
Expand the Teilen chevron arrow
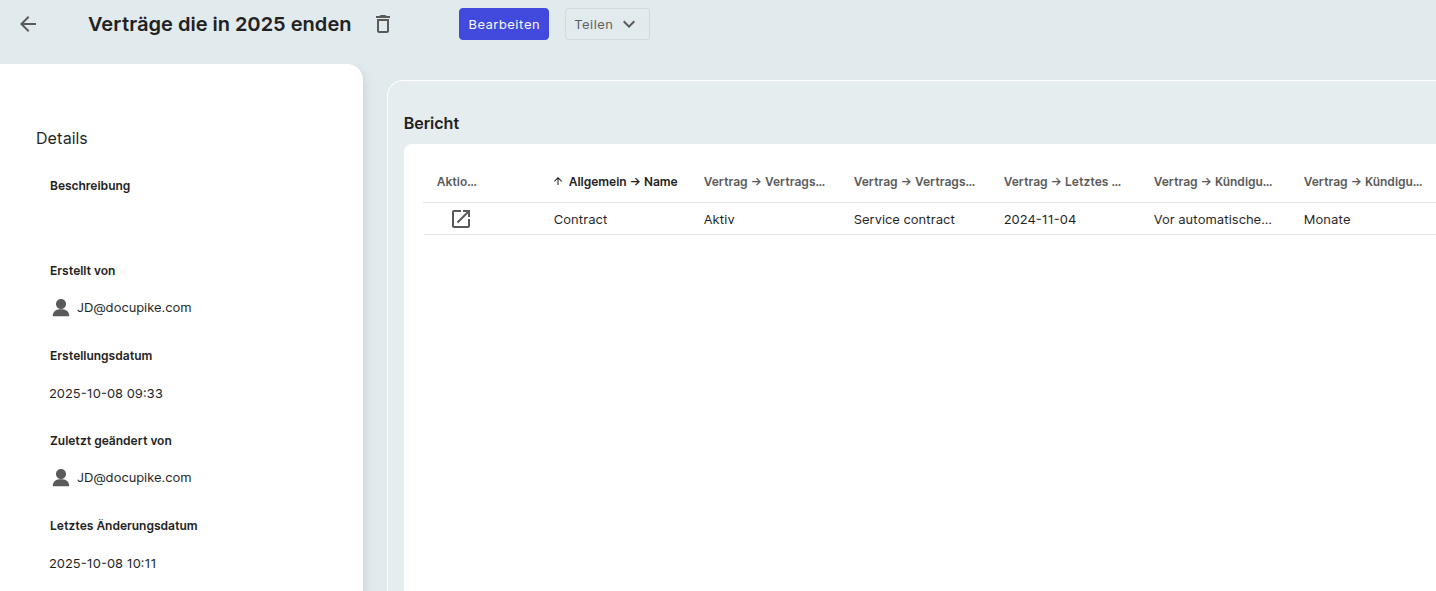[x=630, y=23]
